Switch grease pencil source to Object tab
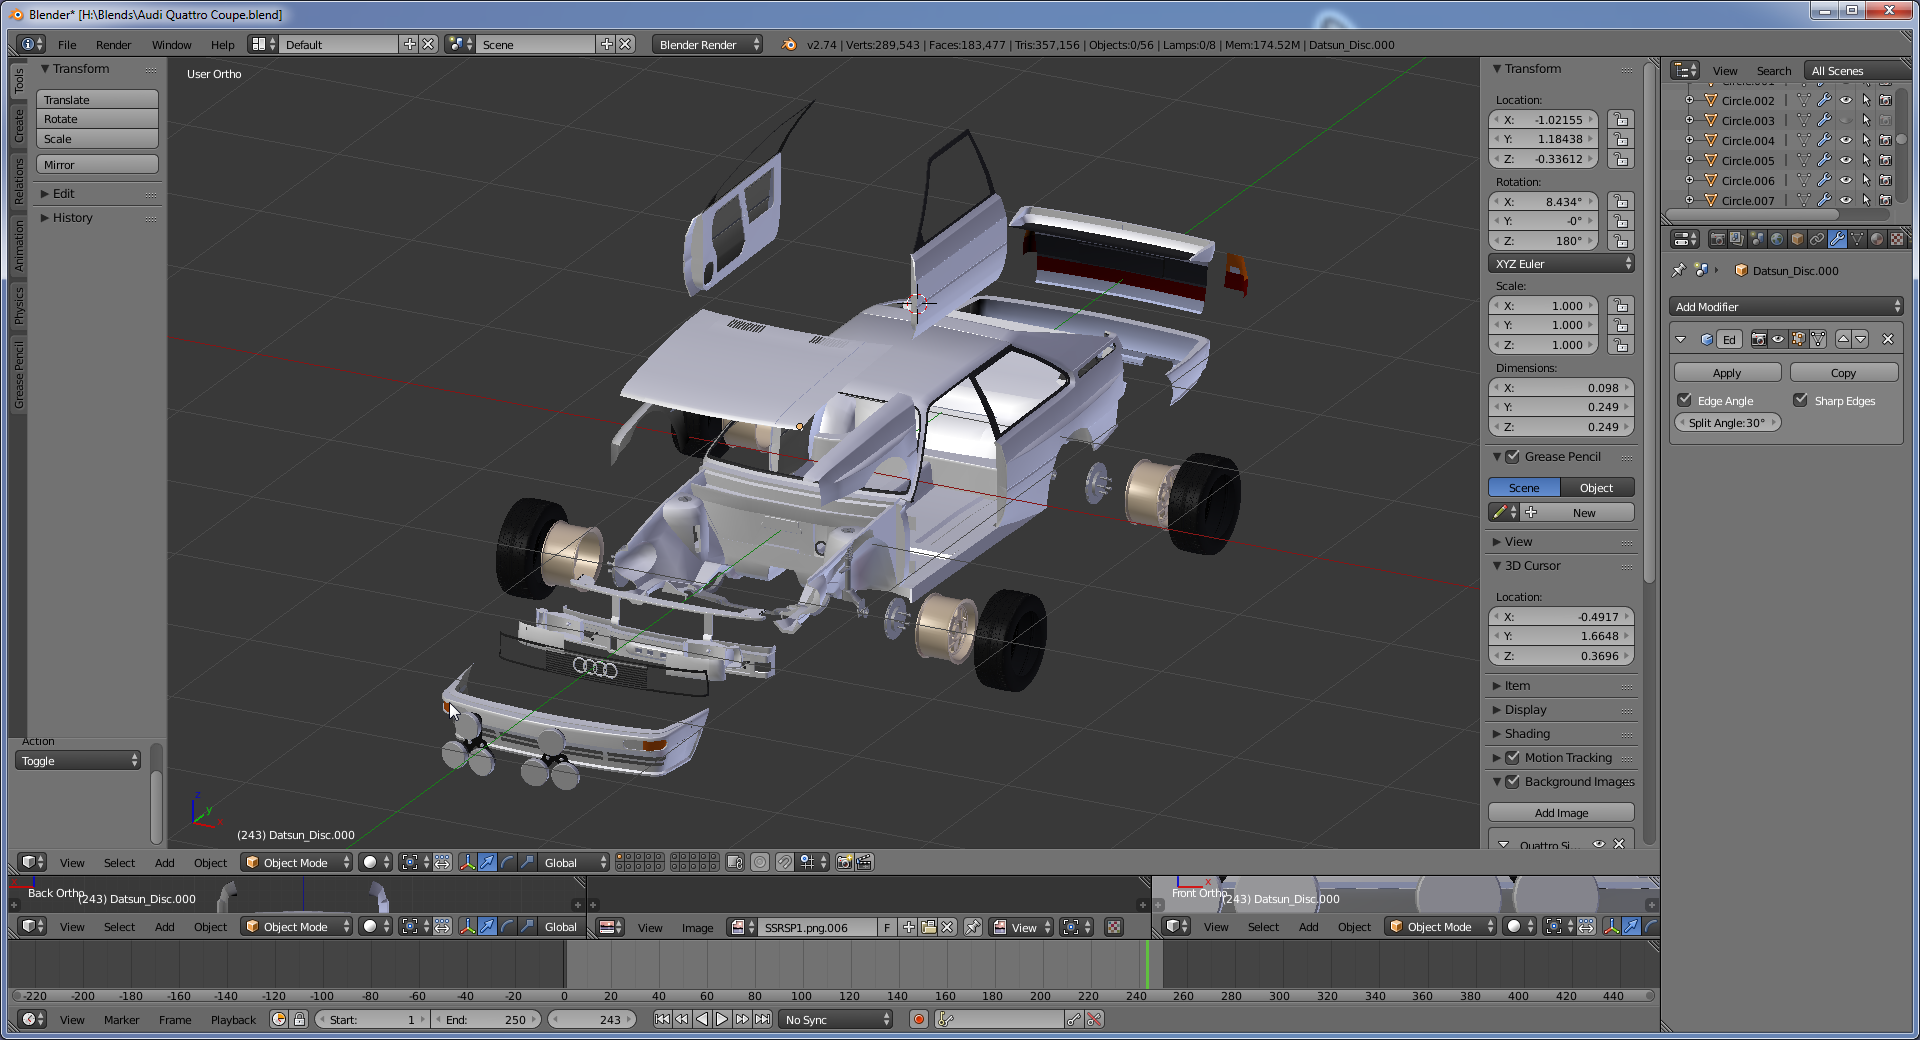The width and height of the screenshot is (1920, 1040). [x=1596, y=488]
